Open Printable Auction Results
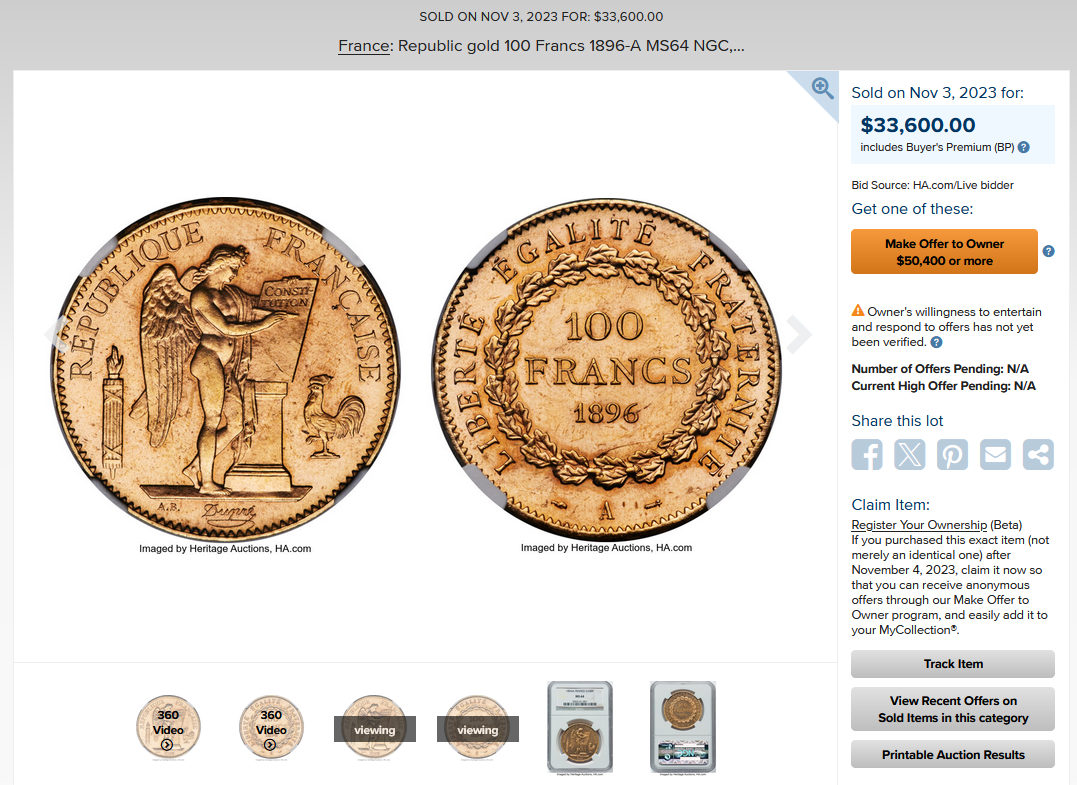The image size is (1077, 785). (x=953, y=755)
